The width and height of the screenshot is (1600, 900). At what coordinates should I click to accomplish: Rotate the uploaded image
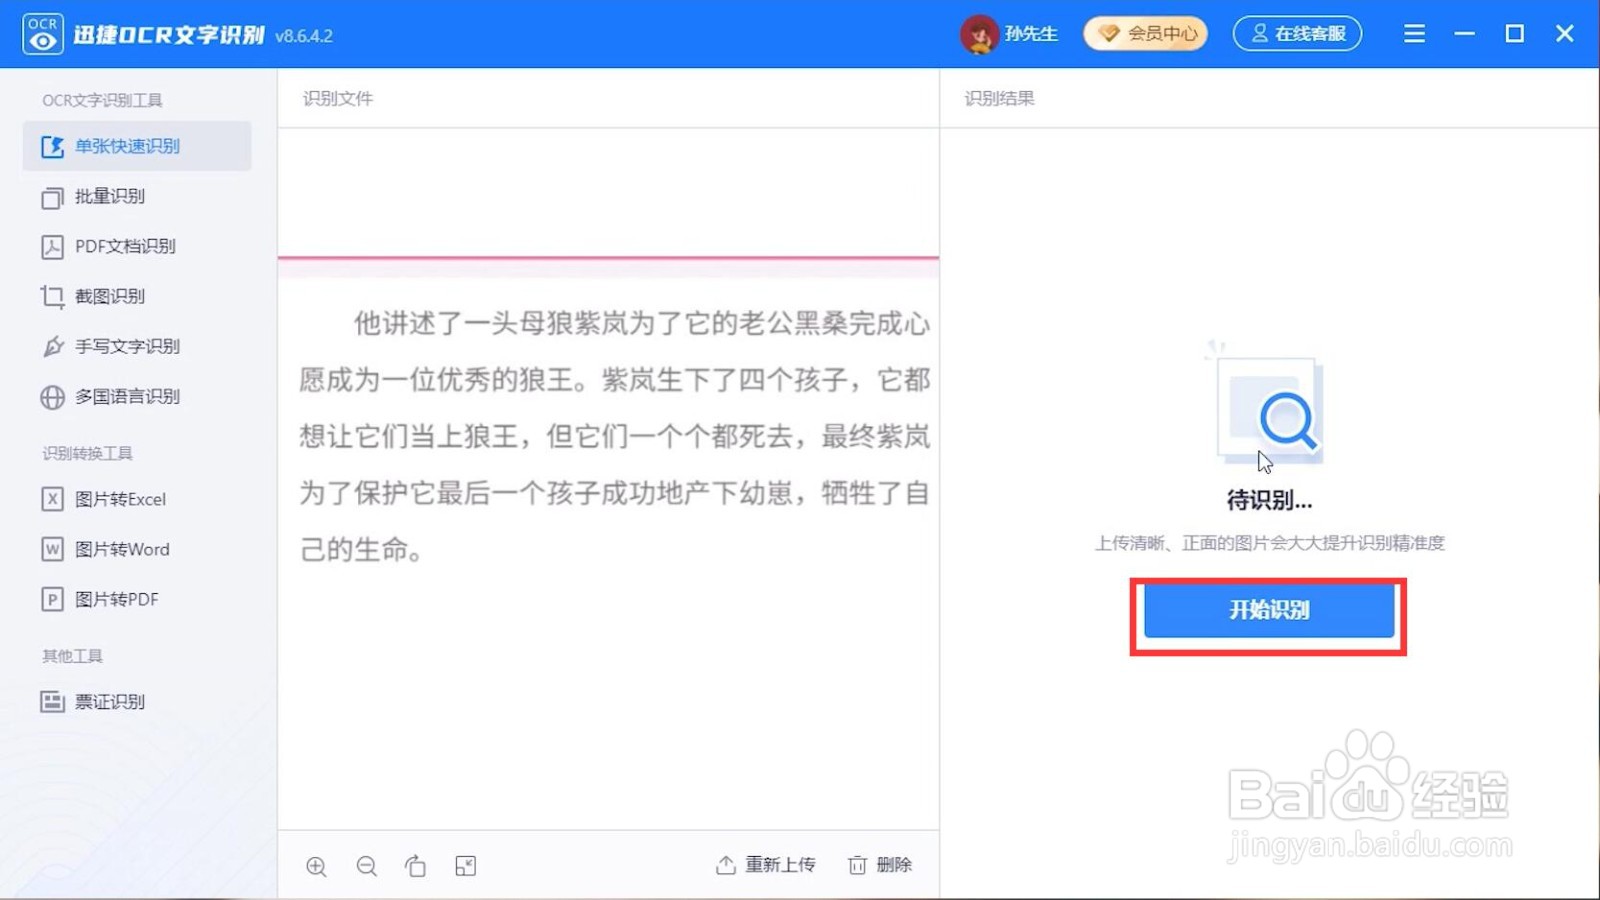point(416,866)
